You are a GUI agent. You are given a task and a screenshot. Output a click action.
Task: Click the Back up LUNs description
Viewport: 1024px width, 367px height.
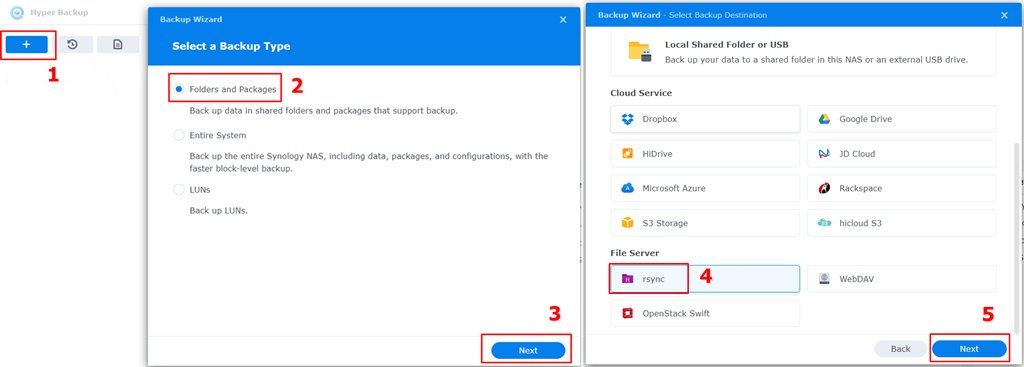pyautogui.click(x=219, y=211)
